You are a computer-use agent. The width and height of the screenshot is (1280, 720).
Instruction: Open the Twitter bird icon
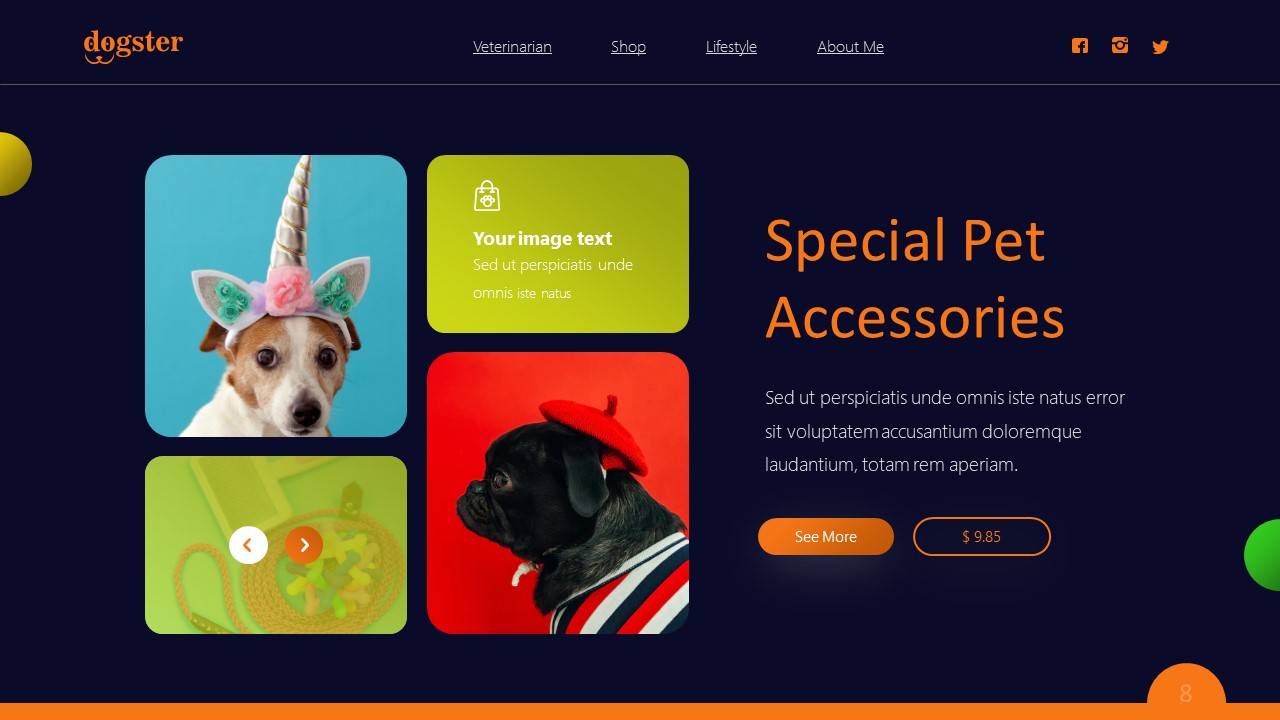tap(1160, 46)
